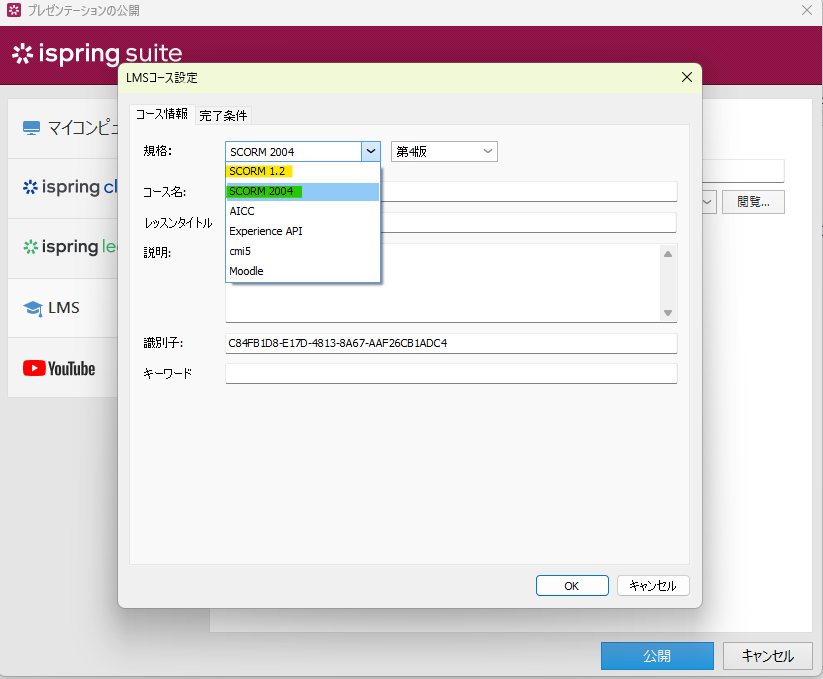This screenshot has width=823, height=679.
Task: Pick cmi5 from the dropdown list
Action: pyautogui.click(x=302, y=251)
